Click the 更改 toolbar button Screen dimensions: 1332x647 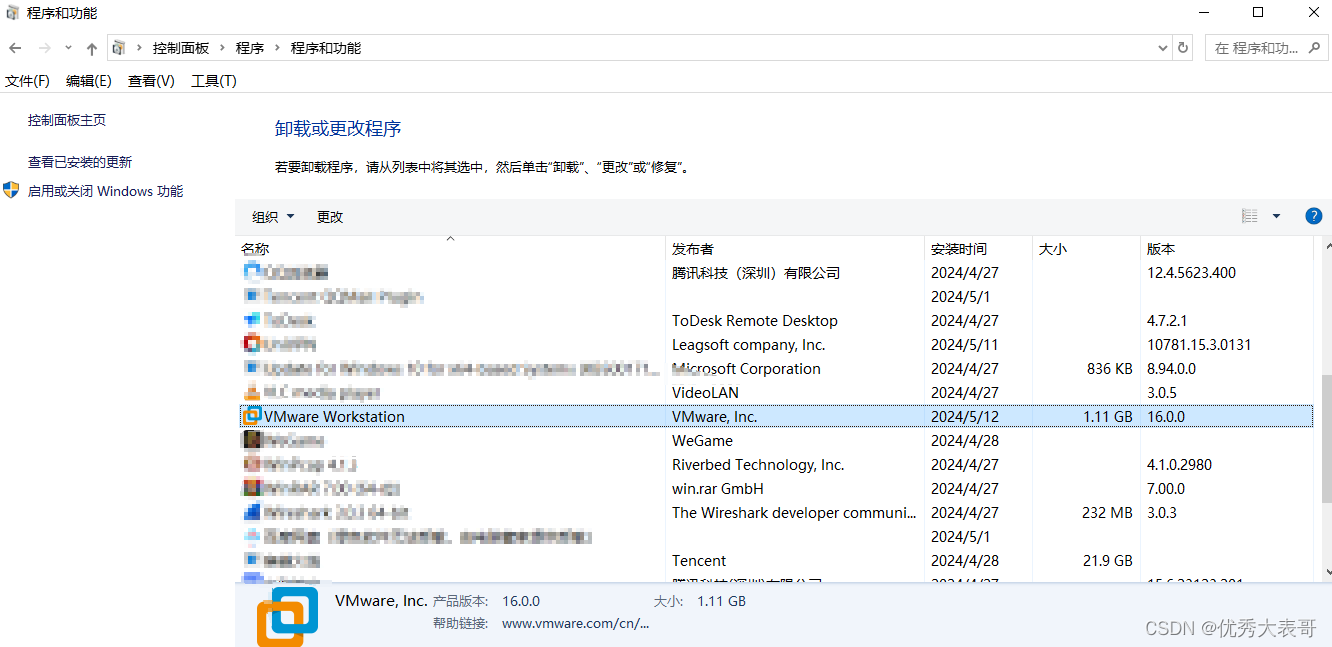[330, 217]
